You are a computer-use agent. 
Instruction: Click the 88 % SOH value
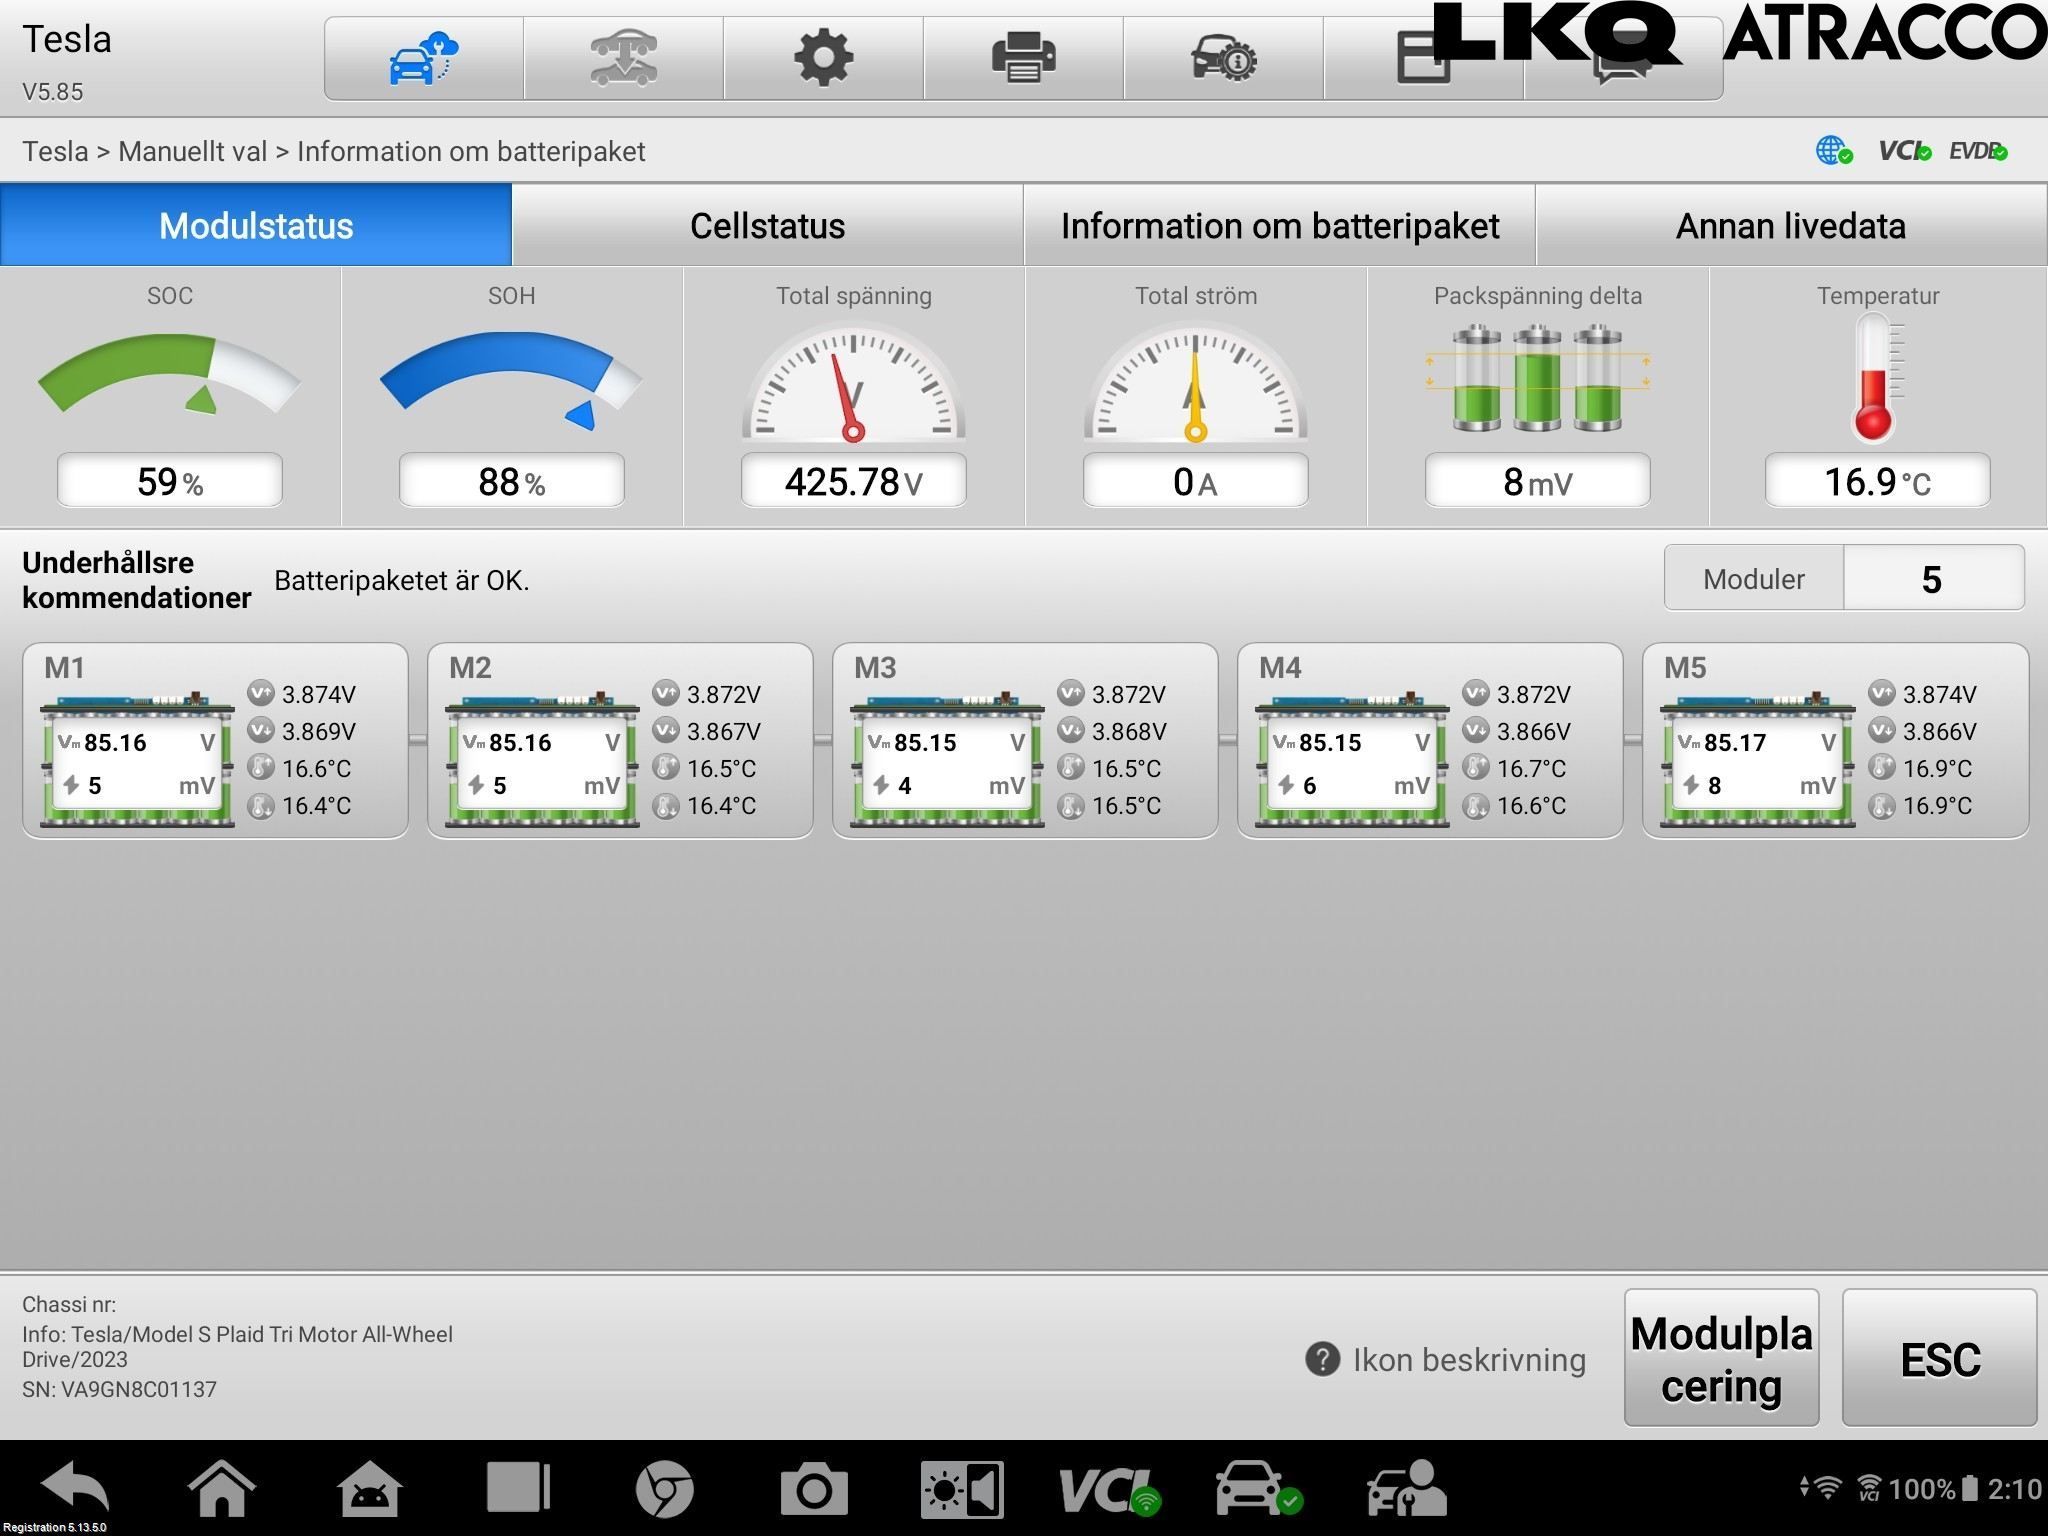(x=511, y=481)
